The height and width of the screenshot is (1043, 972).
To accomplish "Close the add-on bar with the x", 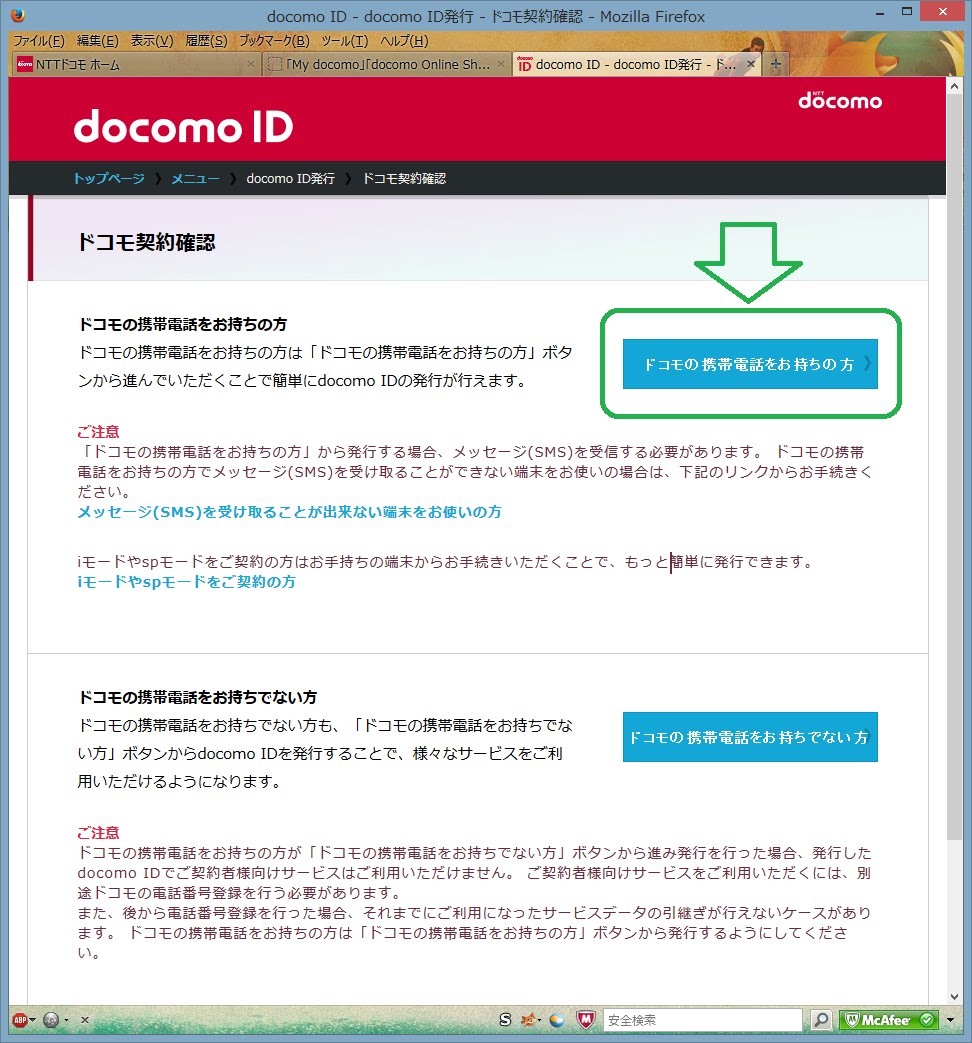I will (84, 1019).
